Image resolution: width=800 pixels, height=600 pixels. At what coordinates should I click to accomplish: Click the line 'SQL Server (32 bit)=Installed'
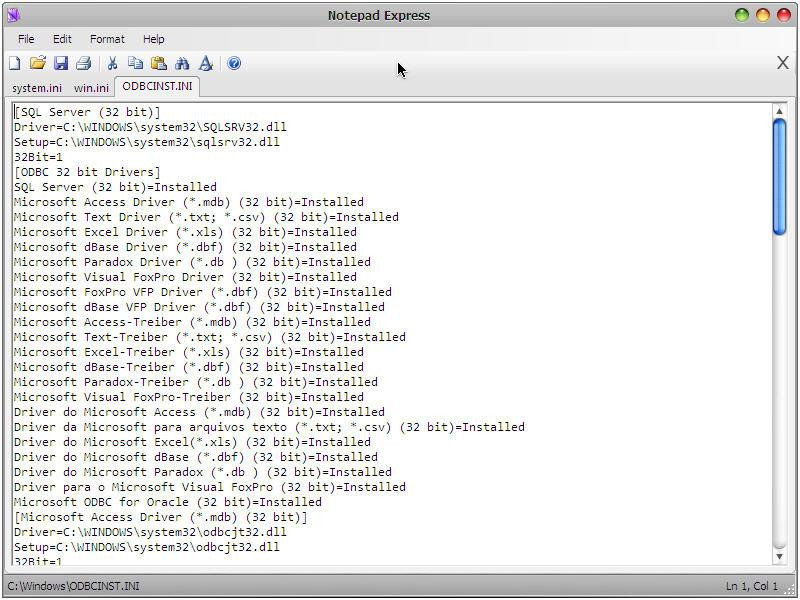pyautogui.click(x=115, y=187)
